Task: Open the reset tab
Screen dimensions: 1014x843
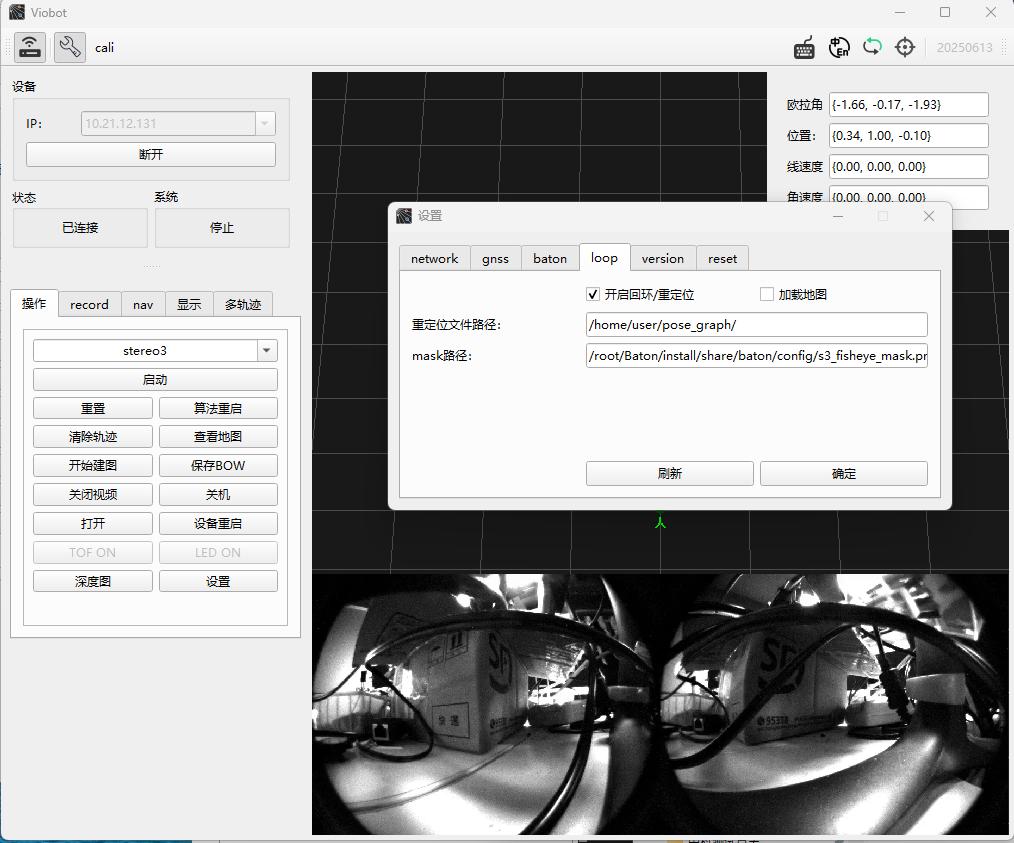Action: 722,259
